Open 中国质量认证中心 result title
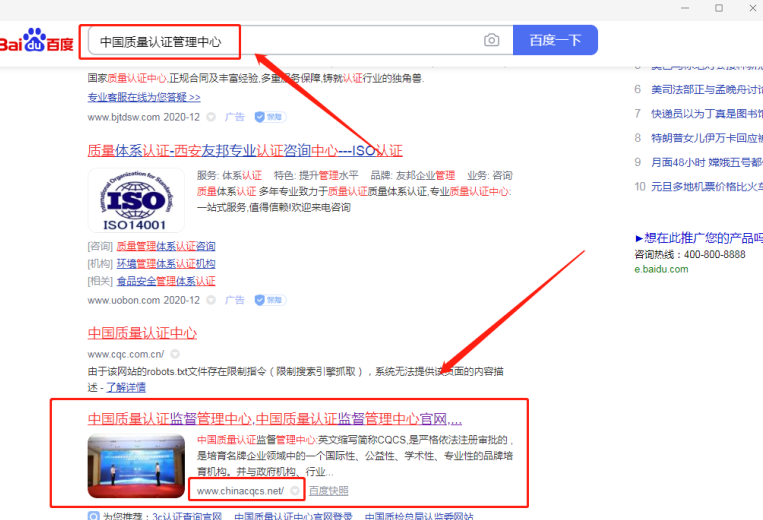 pyautogui.click(x=142, y=333)
